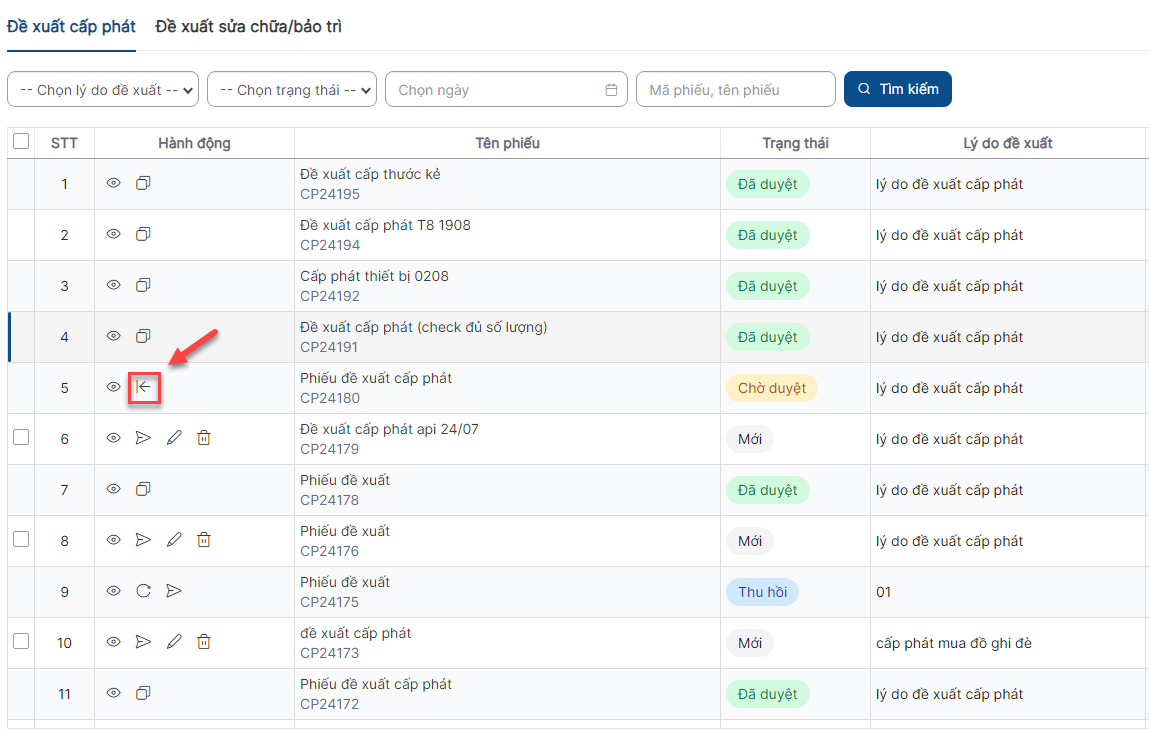Screen dimensions: 1149x730
Task: View request CP24172 details
Action: (x=114, y=692)
